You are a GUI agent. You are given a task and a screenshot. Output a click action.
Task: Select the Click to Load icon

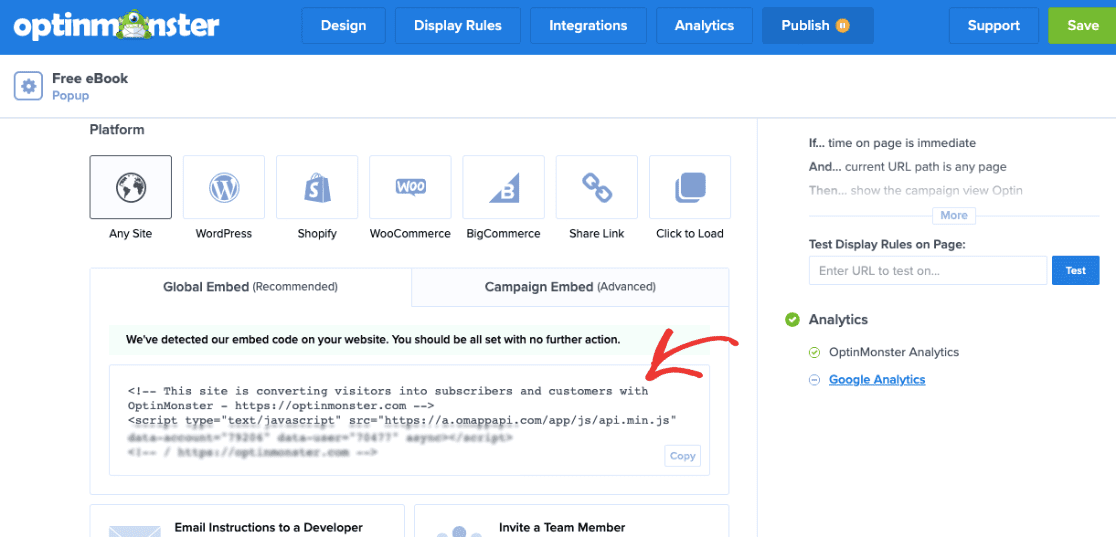[690, 187]
